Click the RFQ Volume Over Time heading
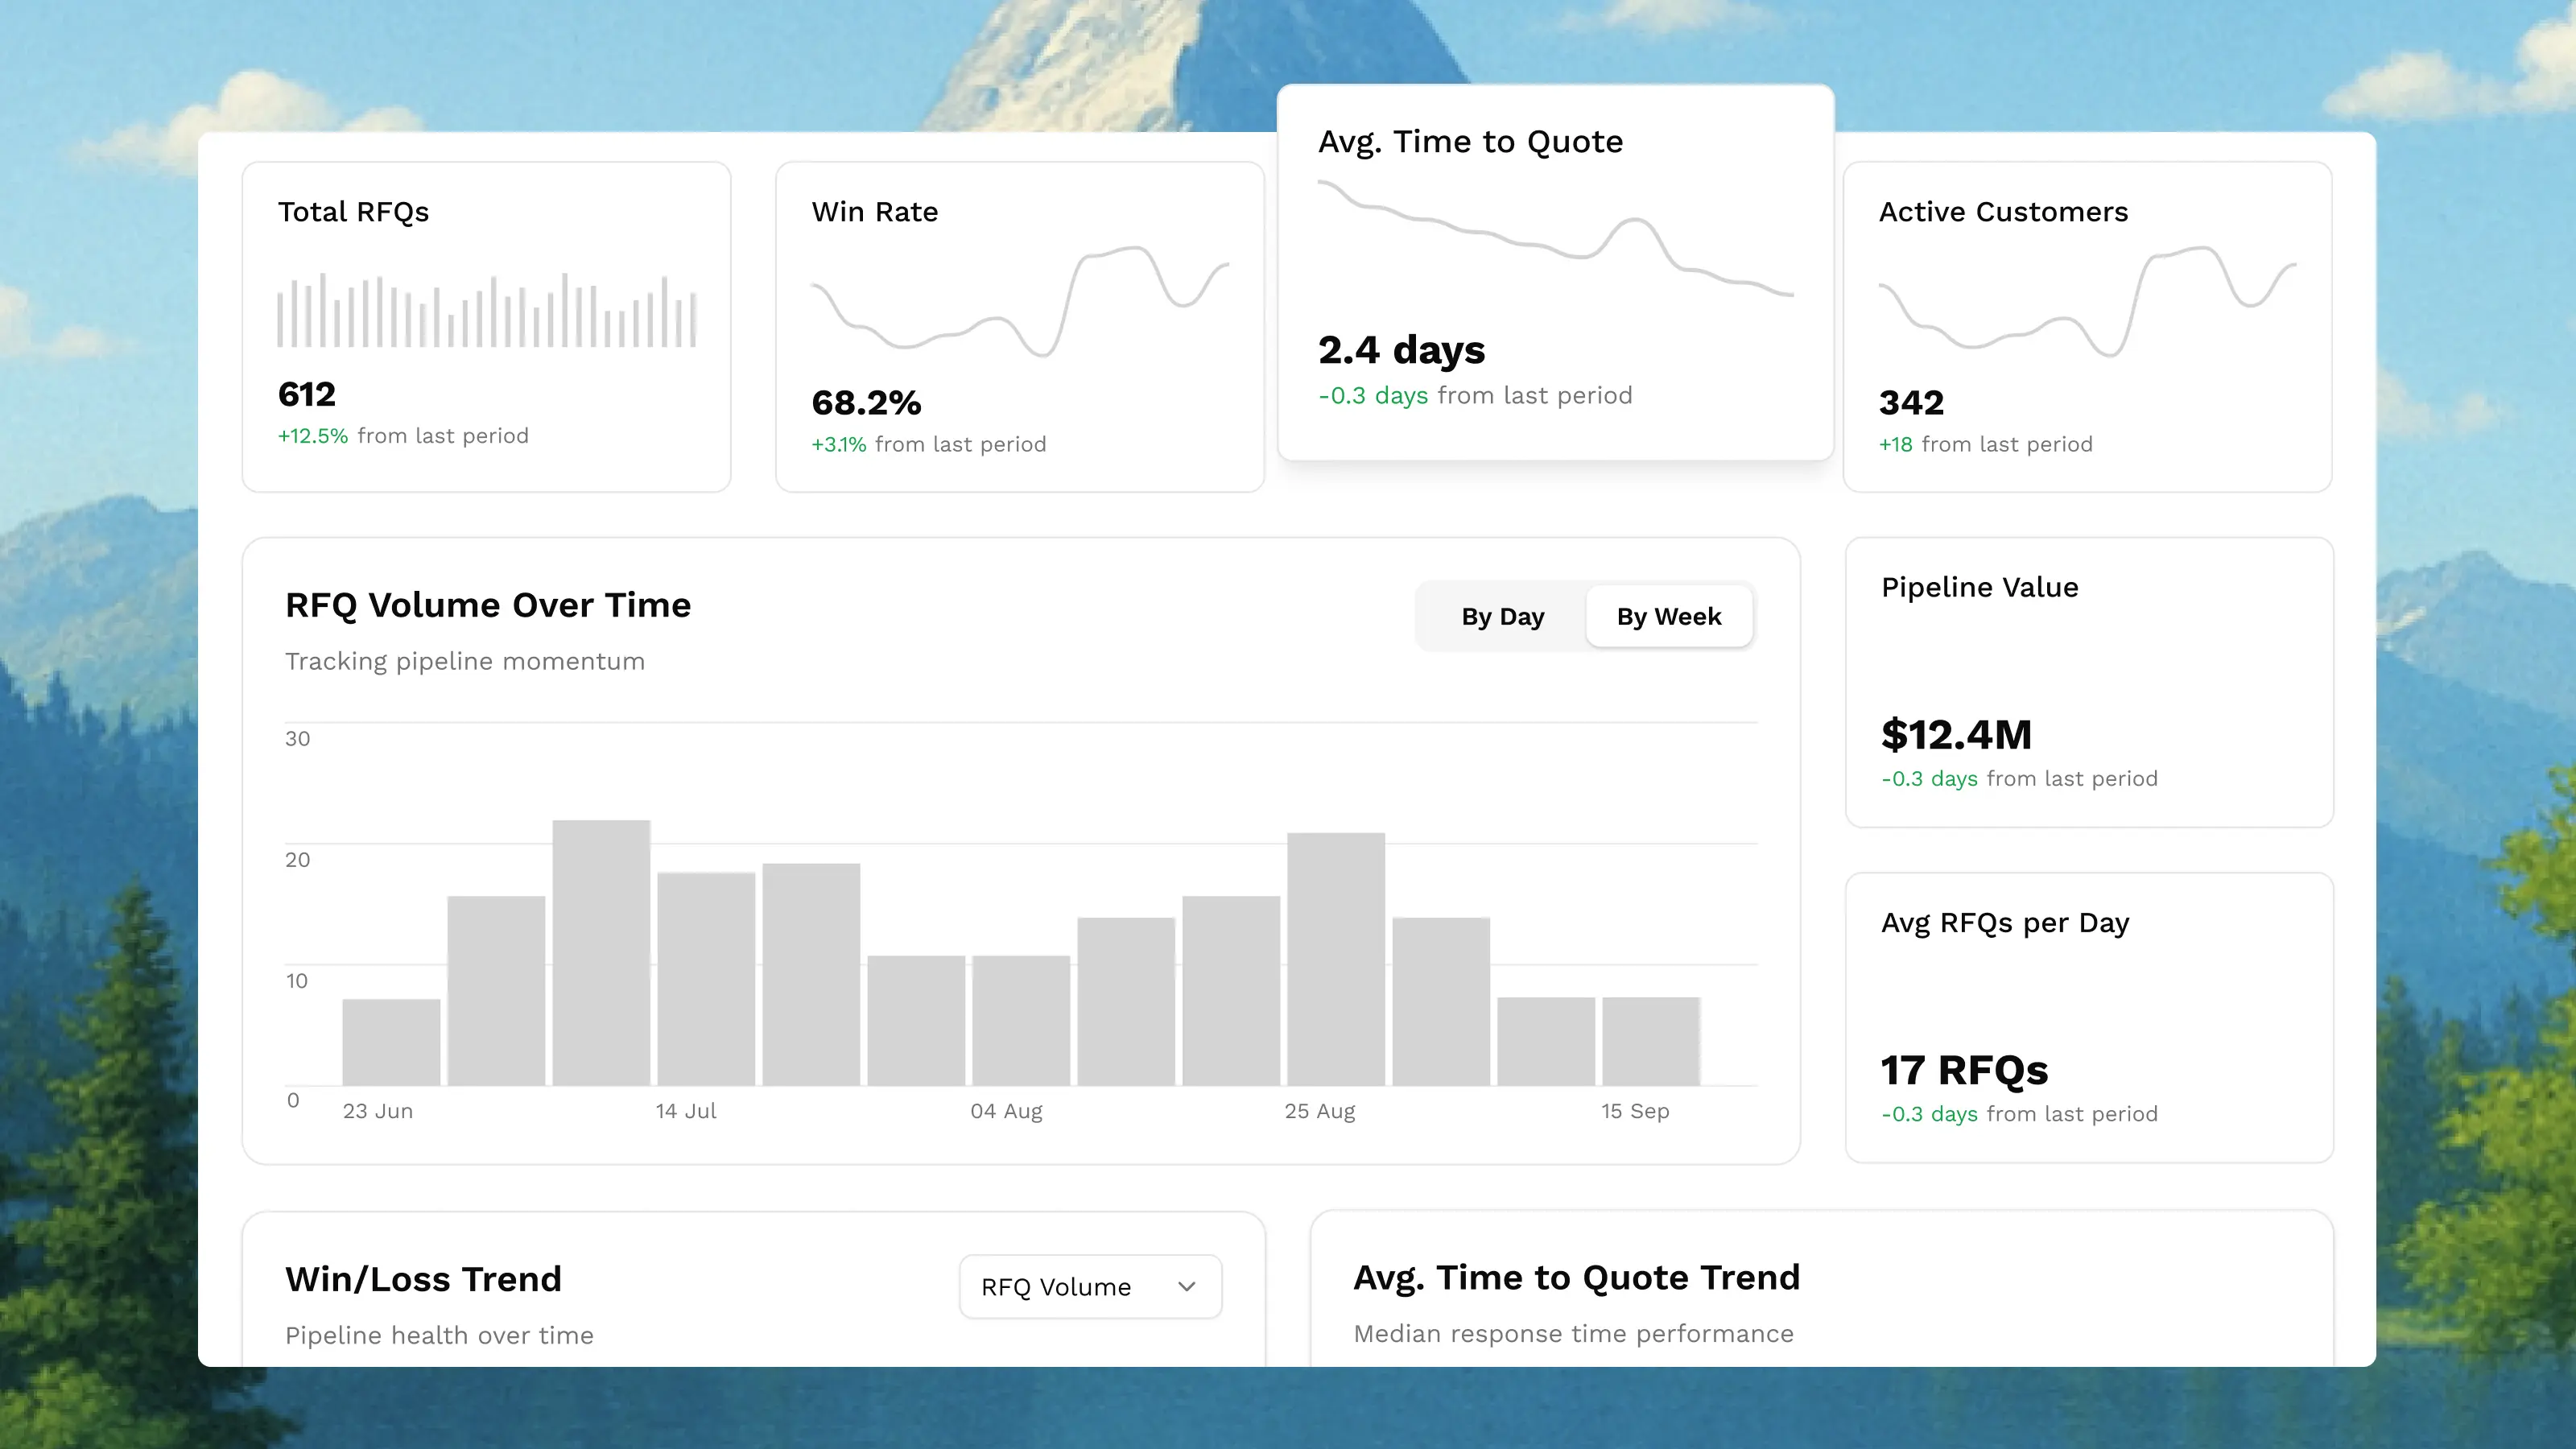The height and width of the screenshot is (1449, 2576). point(487,605)
